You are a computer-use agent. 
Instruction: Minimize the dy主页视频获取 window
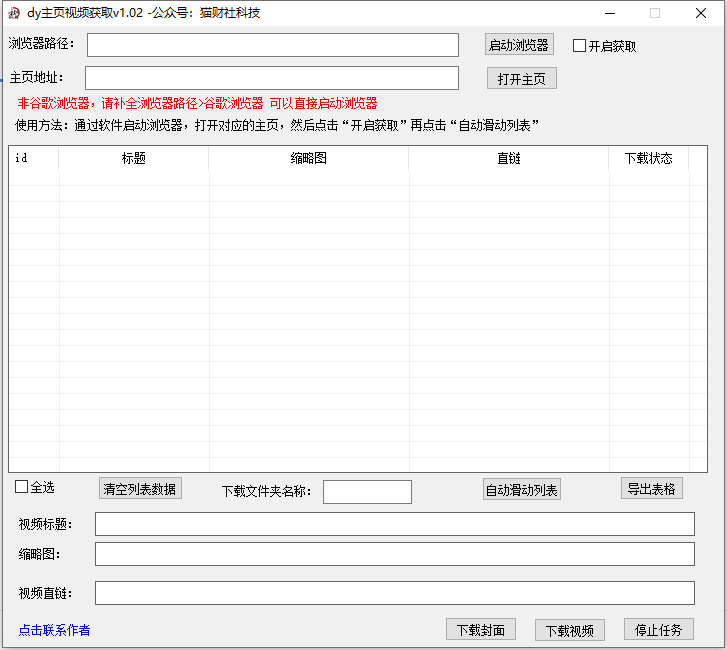[x=610, y=13]
